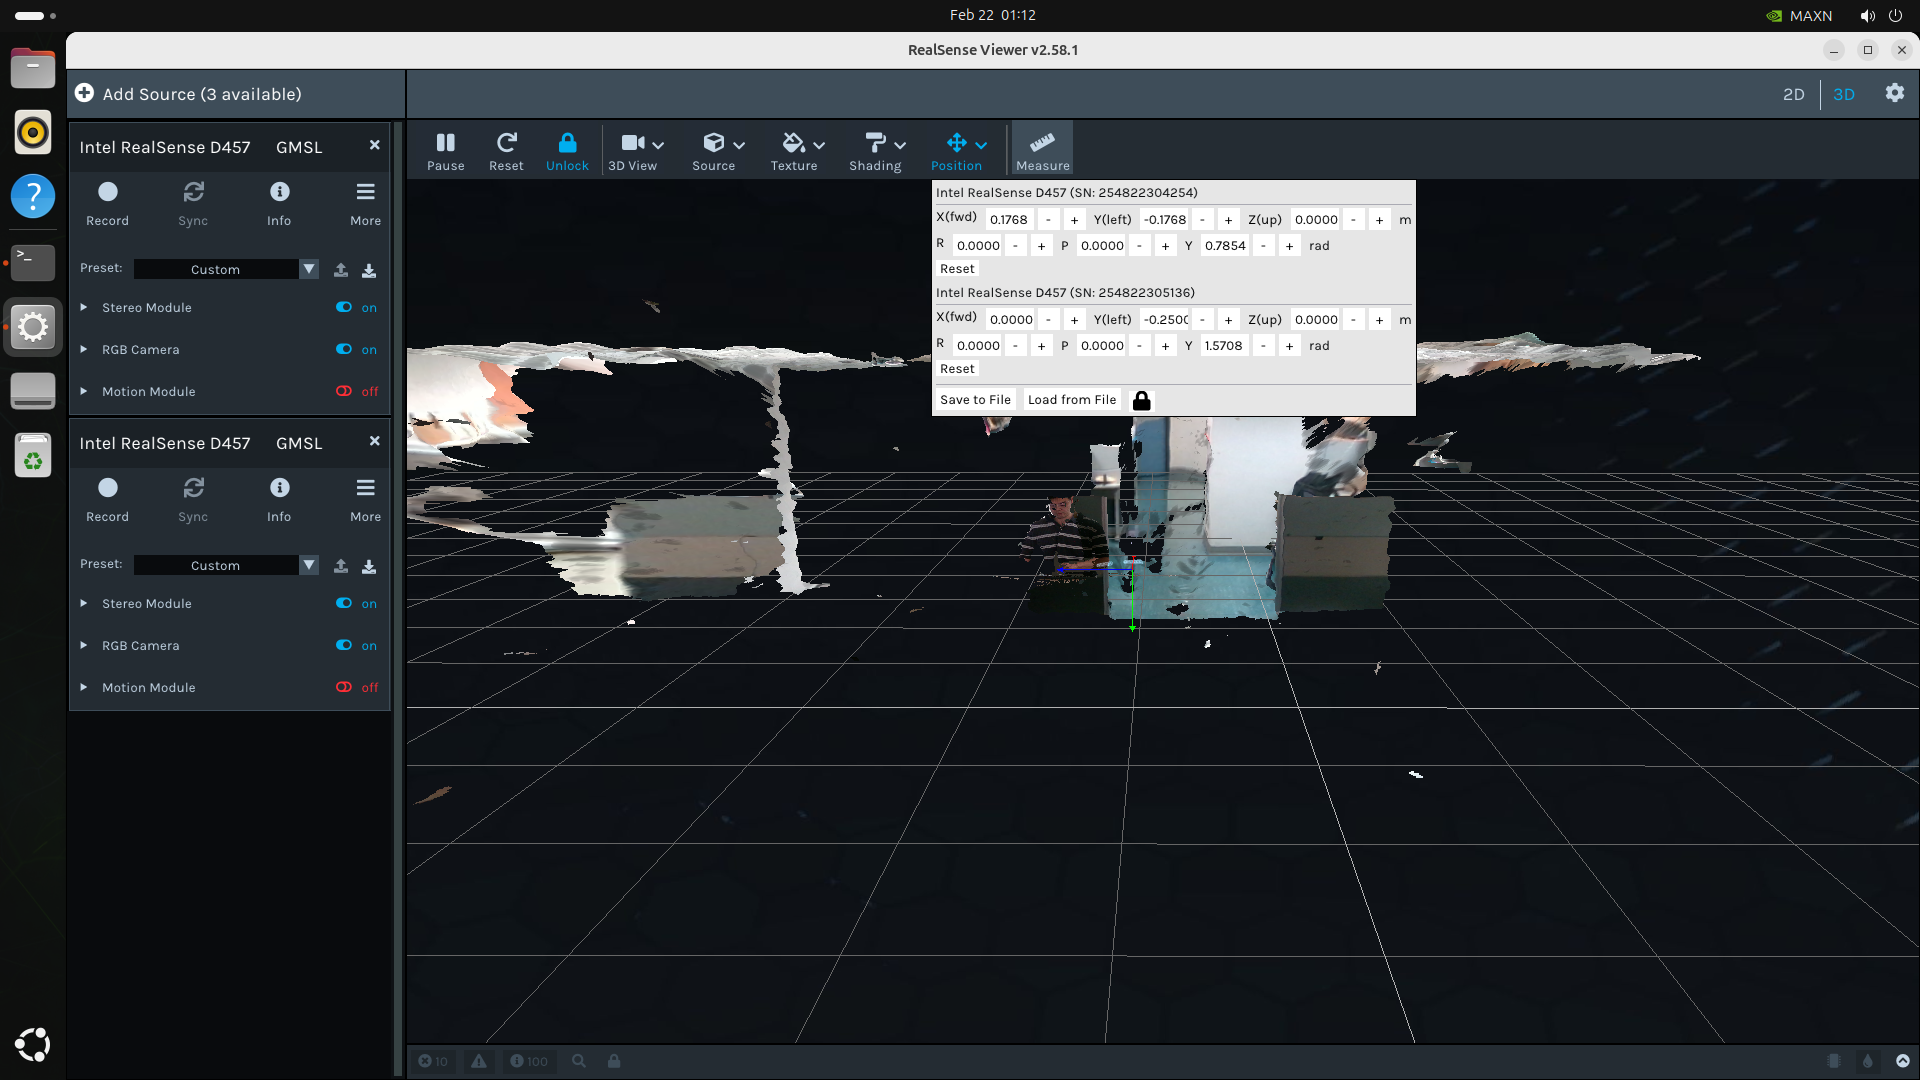Increase Z(up) for camera SN 254822304254

(1379, 220)
